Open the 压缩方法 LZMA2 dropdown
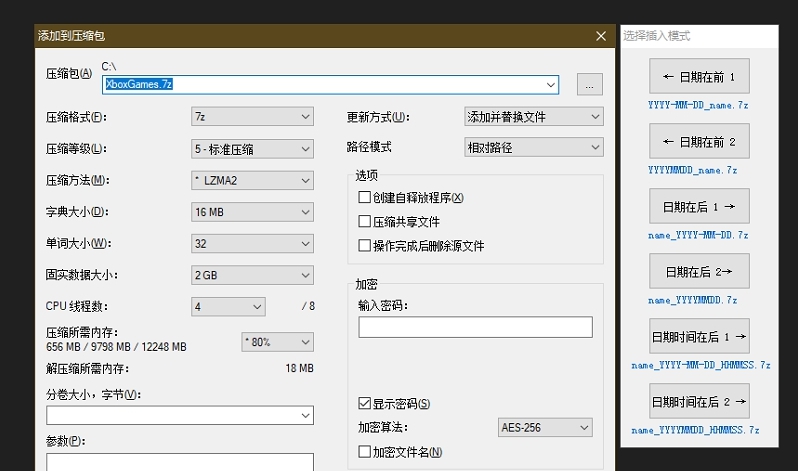 [252, 180]
